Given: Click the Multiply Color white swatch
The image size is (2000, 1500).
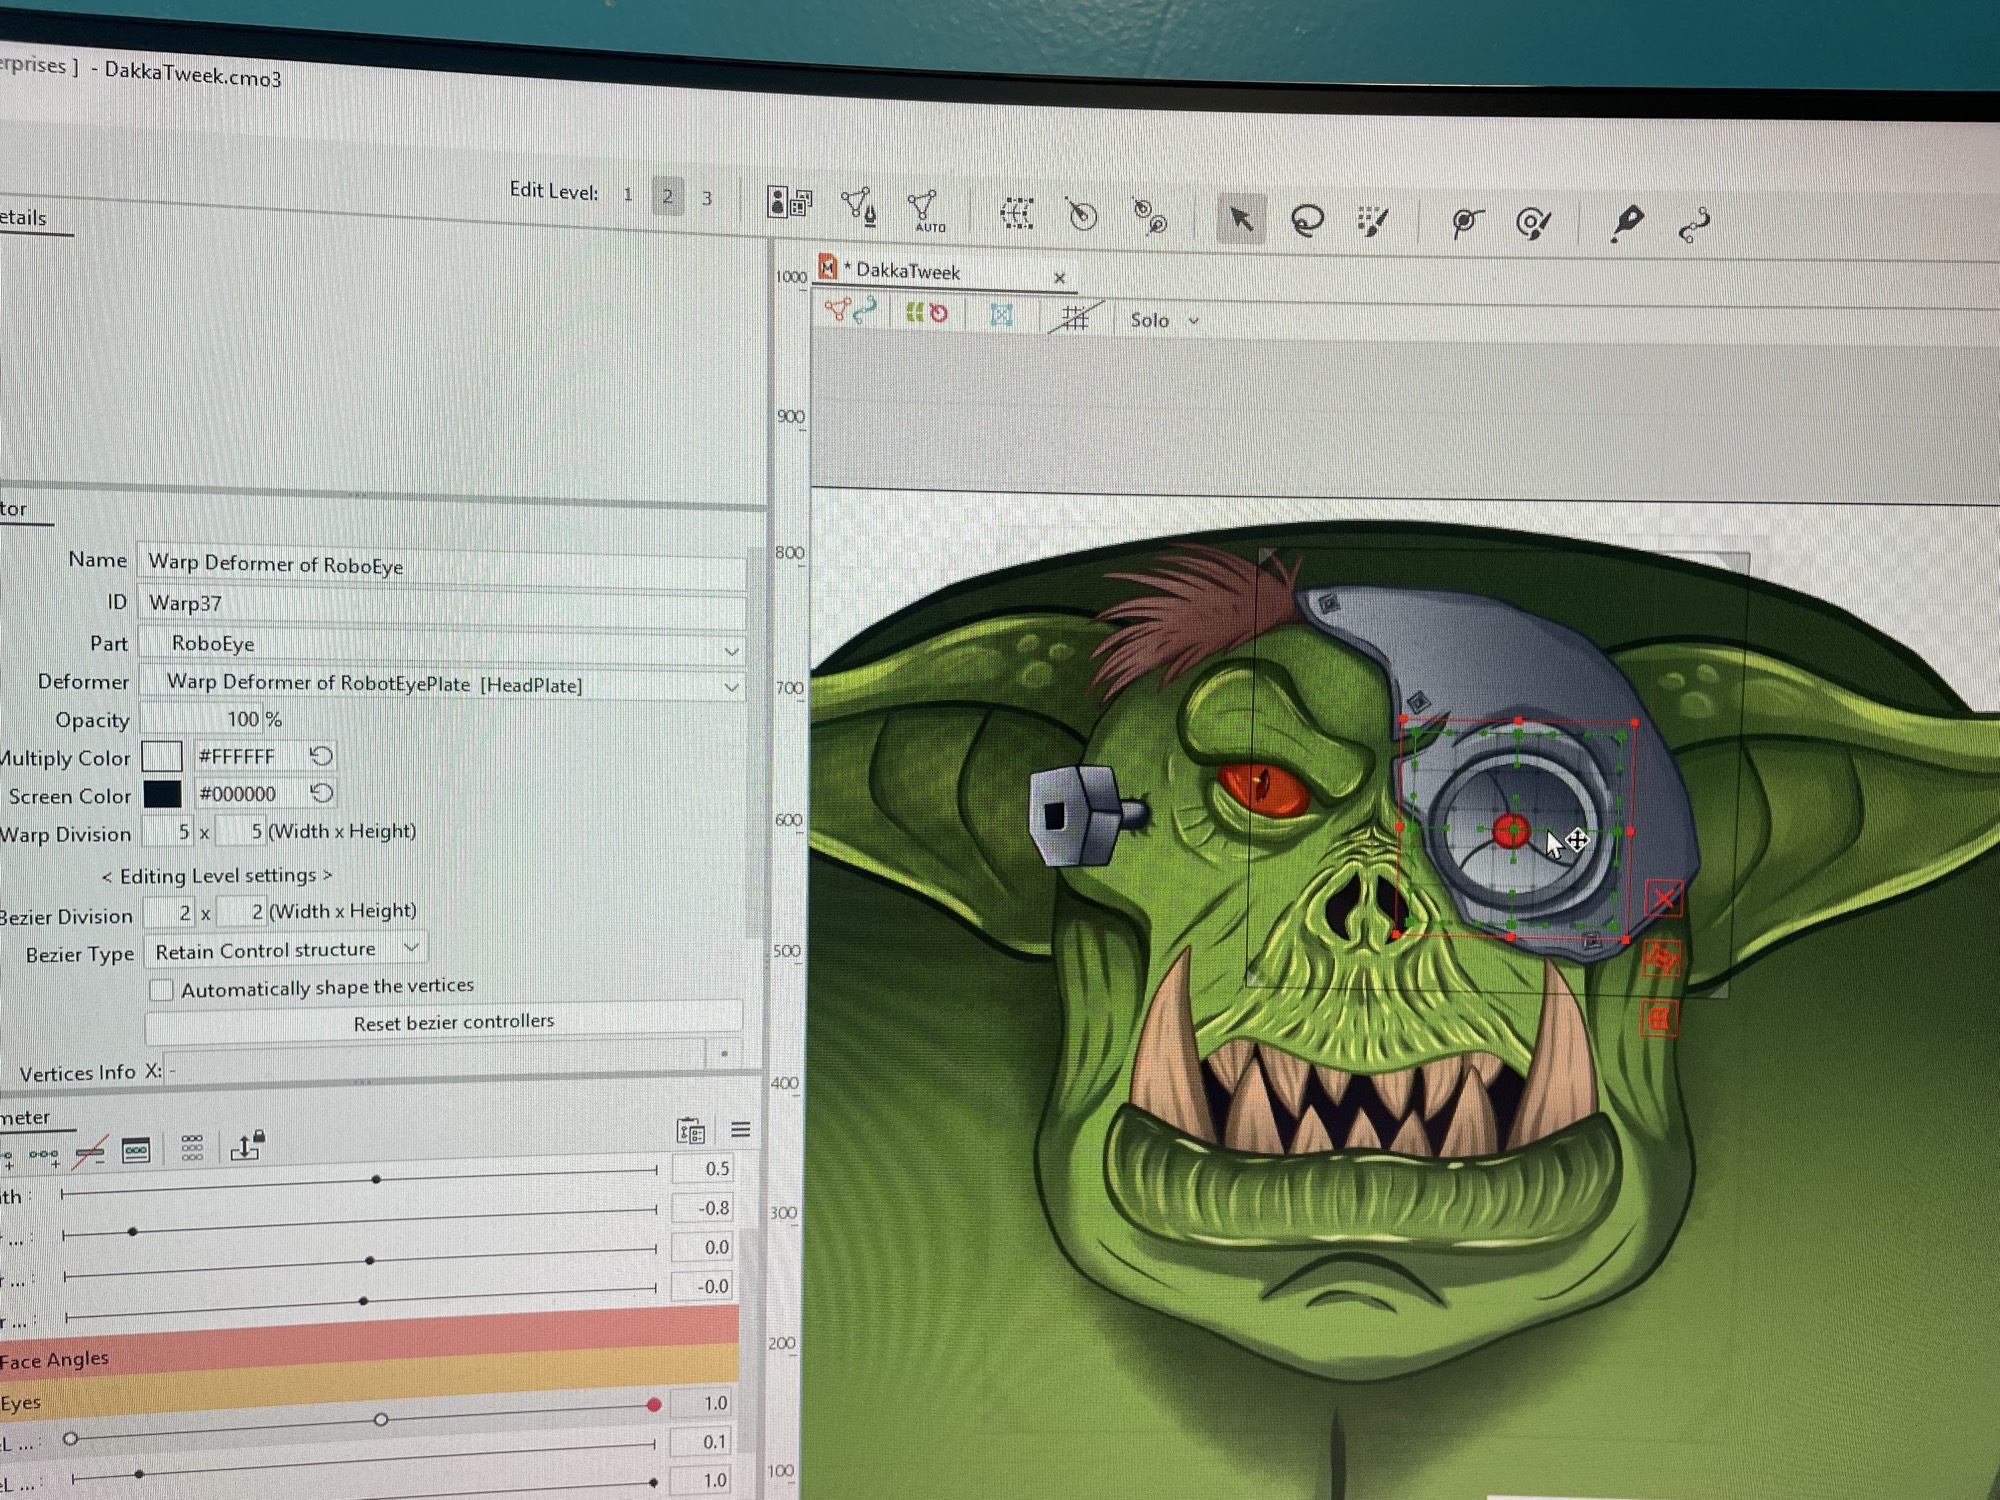Looking at the screenshot, I should tap(162, 756).
